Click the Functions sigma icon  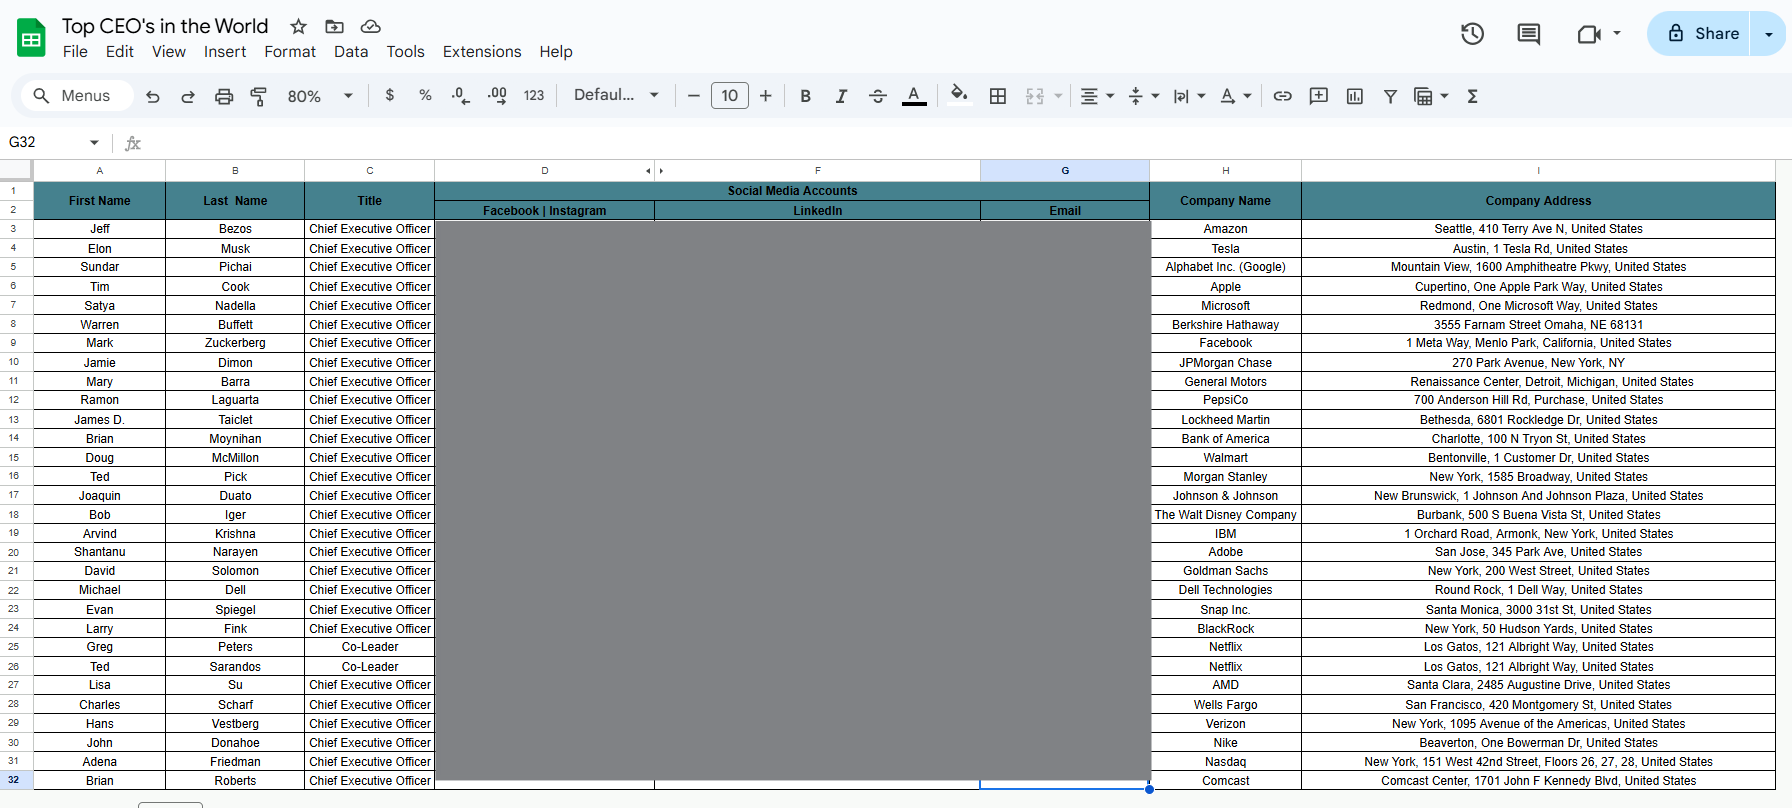[x=1472, y=96]
